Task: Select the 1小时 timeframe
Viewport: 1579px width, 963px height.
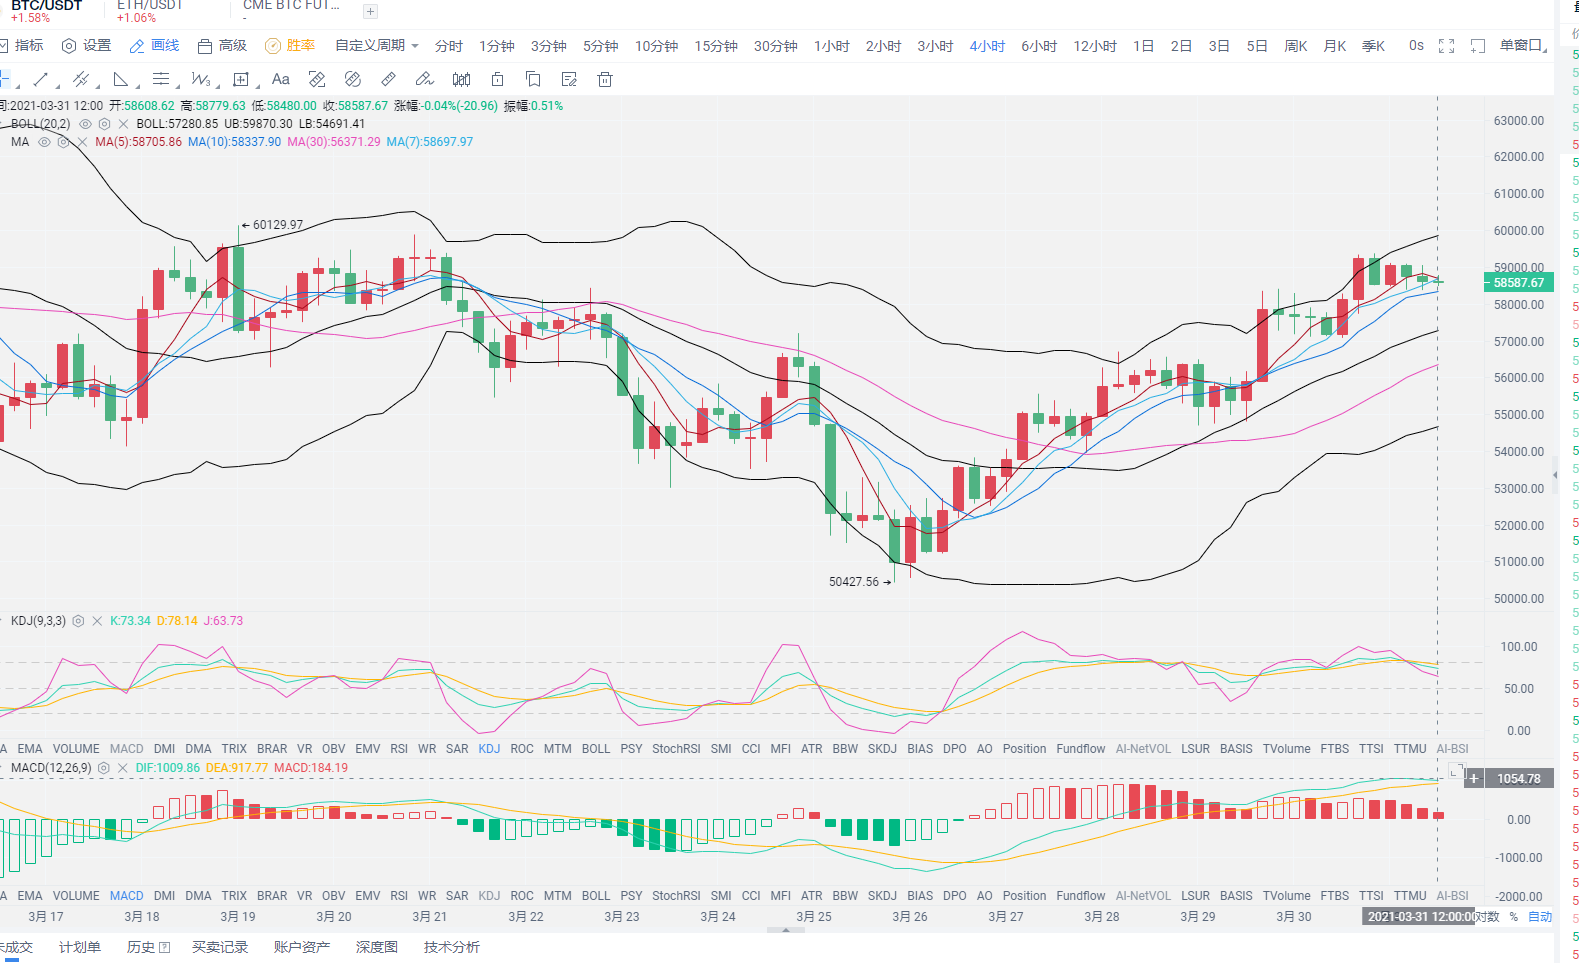Action: [831, 46]
